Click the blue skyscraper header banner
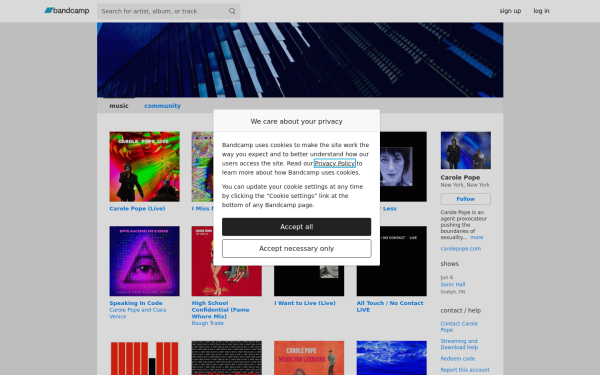Screen dimensions: 600x375 pyautogui.click(x=300, y=60)
